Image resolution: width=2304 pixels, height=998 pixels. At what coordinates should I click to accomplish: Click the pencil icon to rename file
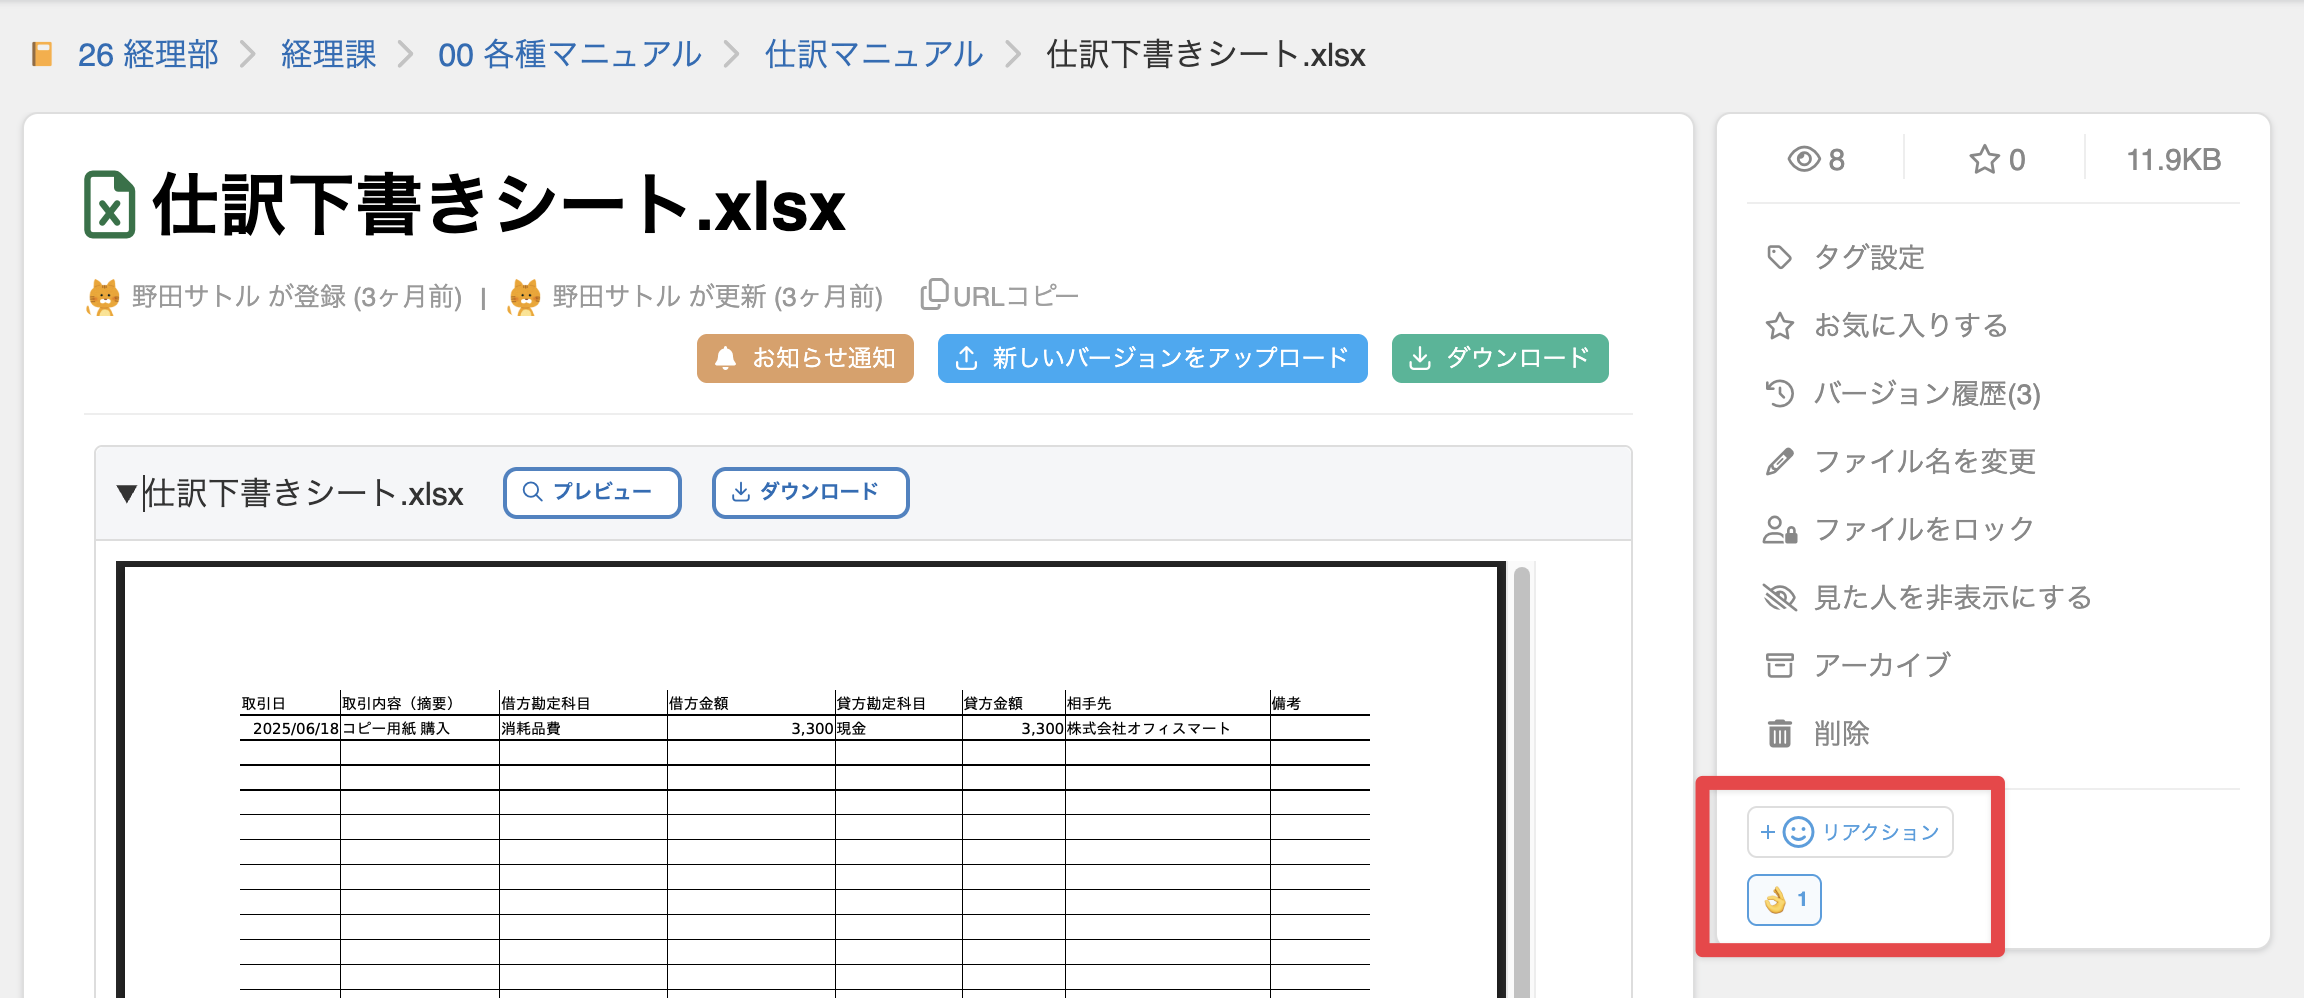1779,462
